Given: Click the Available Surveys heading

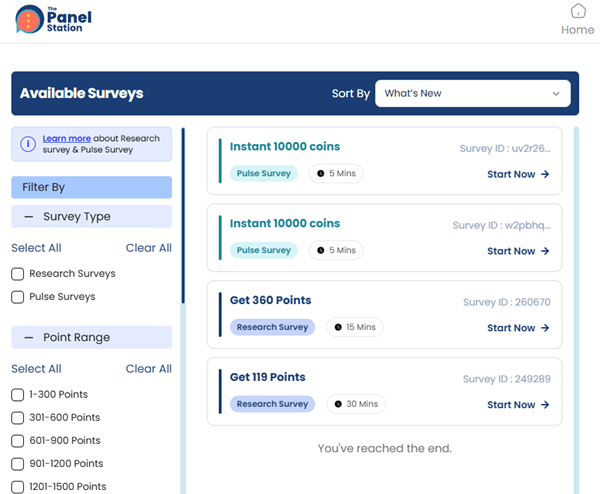Looking at the screenshot, I should coord(82,93).
